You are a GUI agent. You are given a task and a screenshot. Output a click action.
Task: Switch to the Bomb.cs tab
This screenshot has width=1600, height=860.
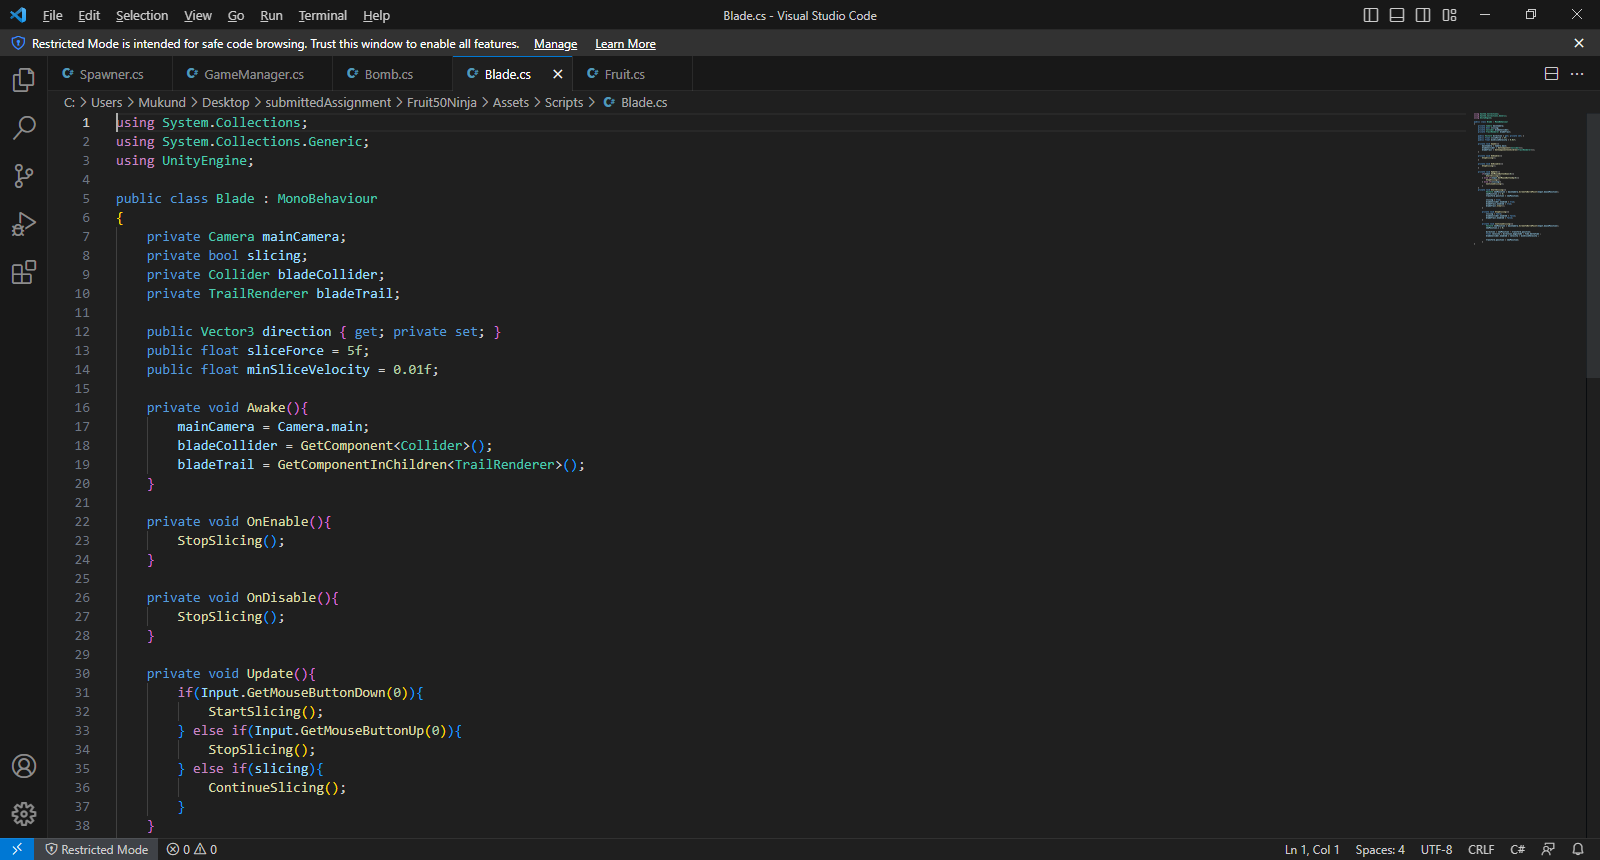393,74
